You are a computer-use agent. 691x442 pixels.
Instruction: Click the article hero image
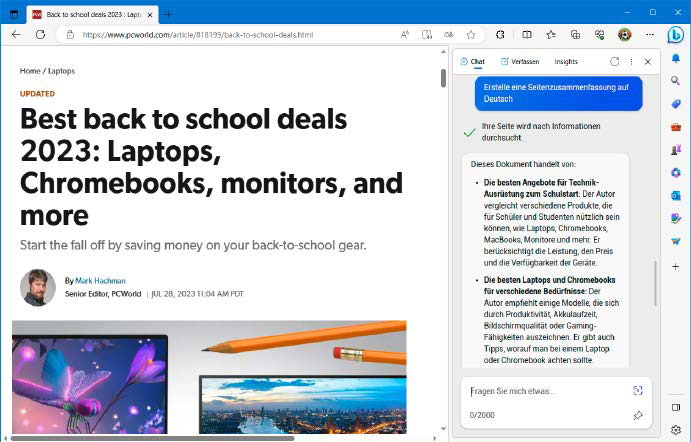(209, 377)
